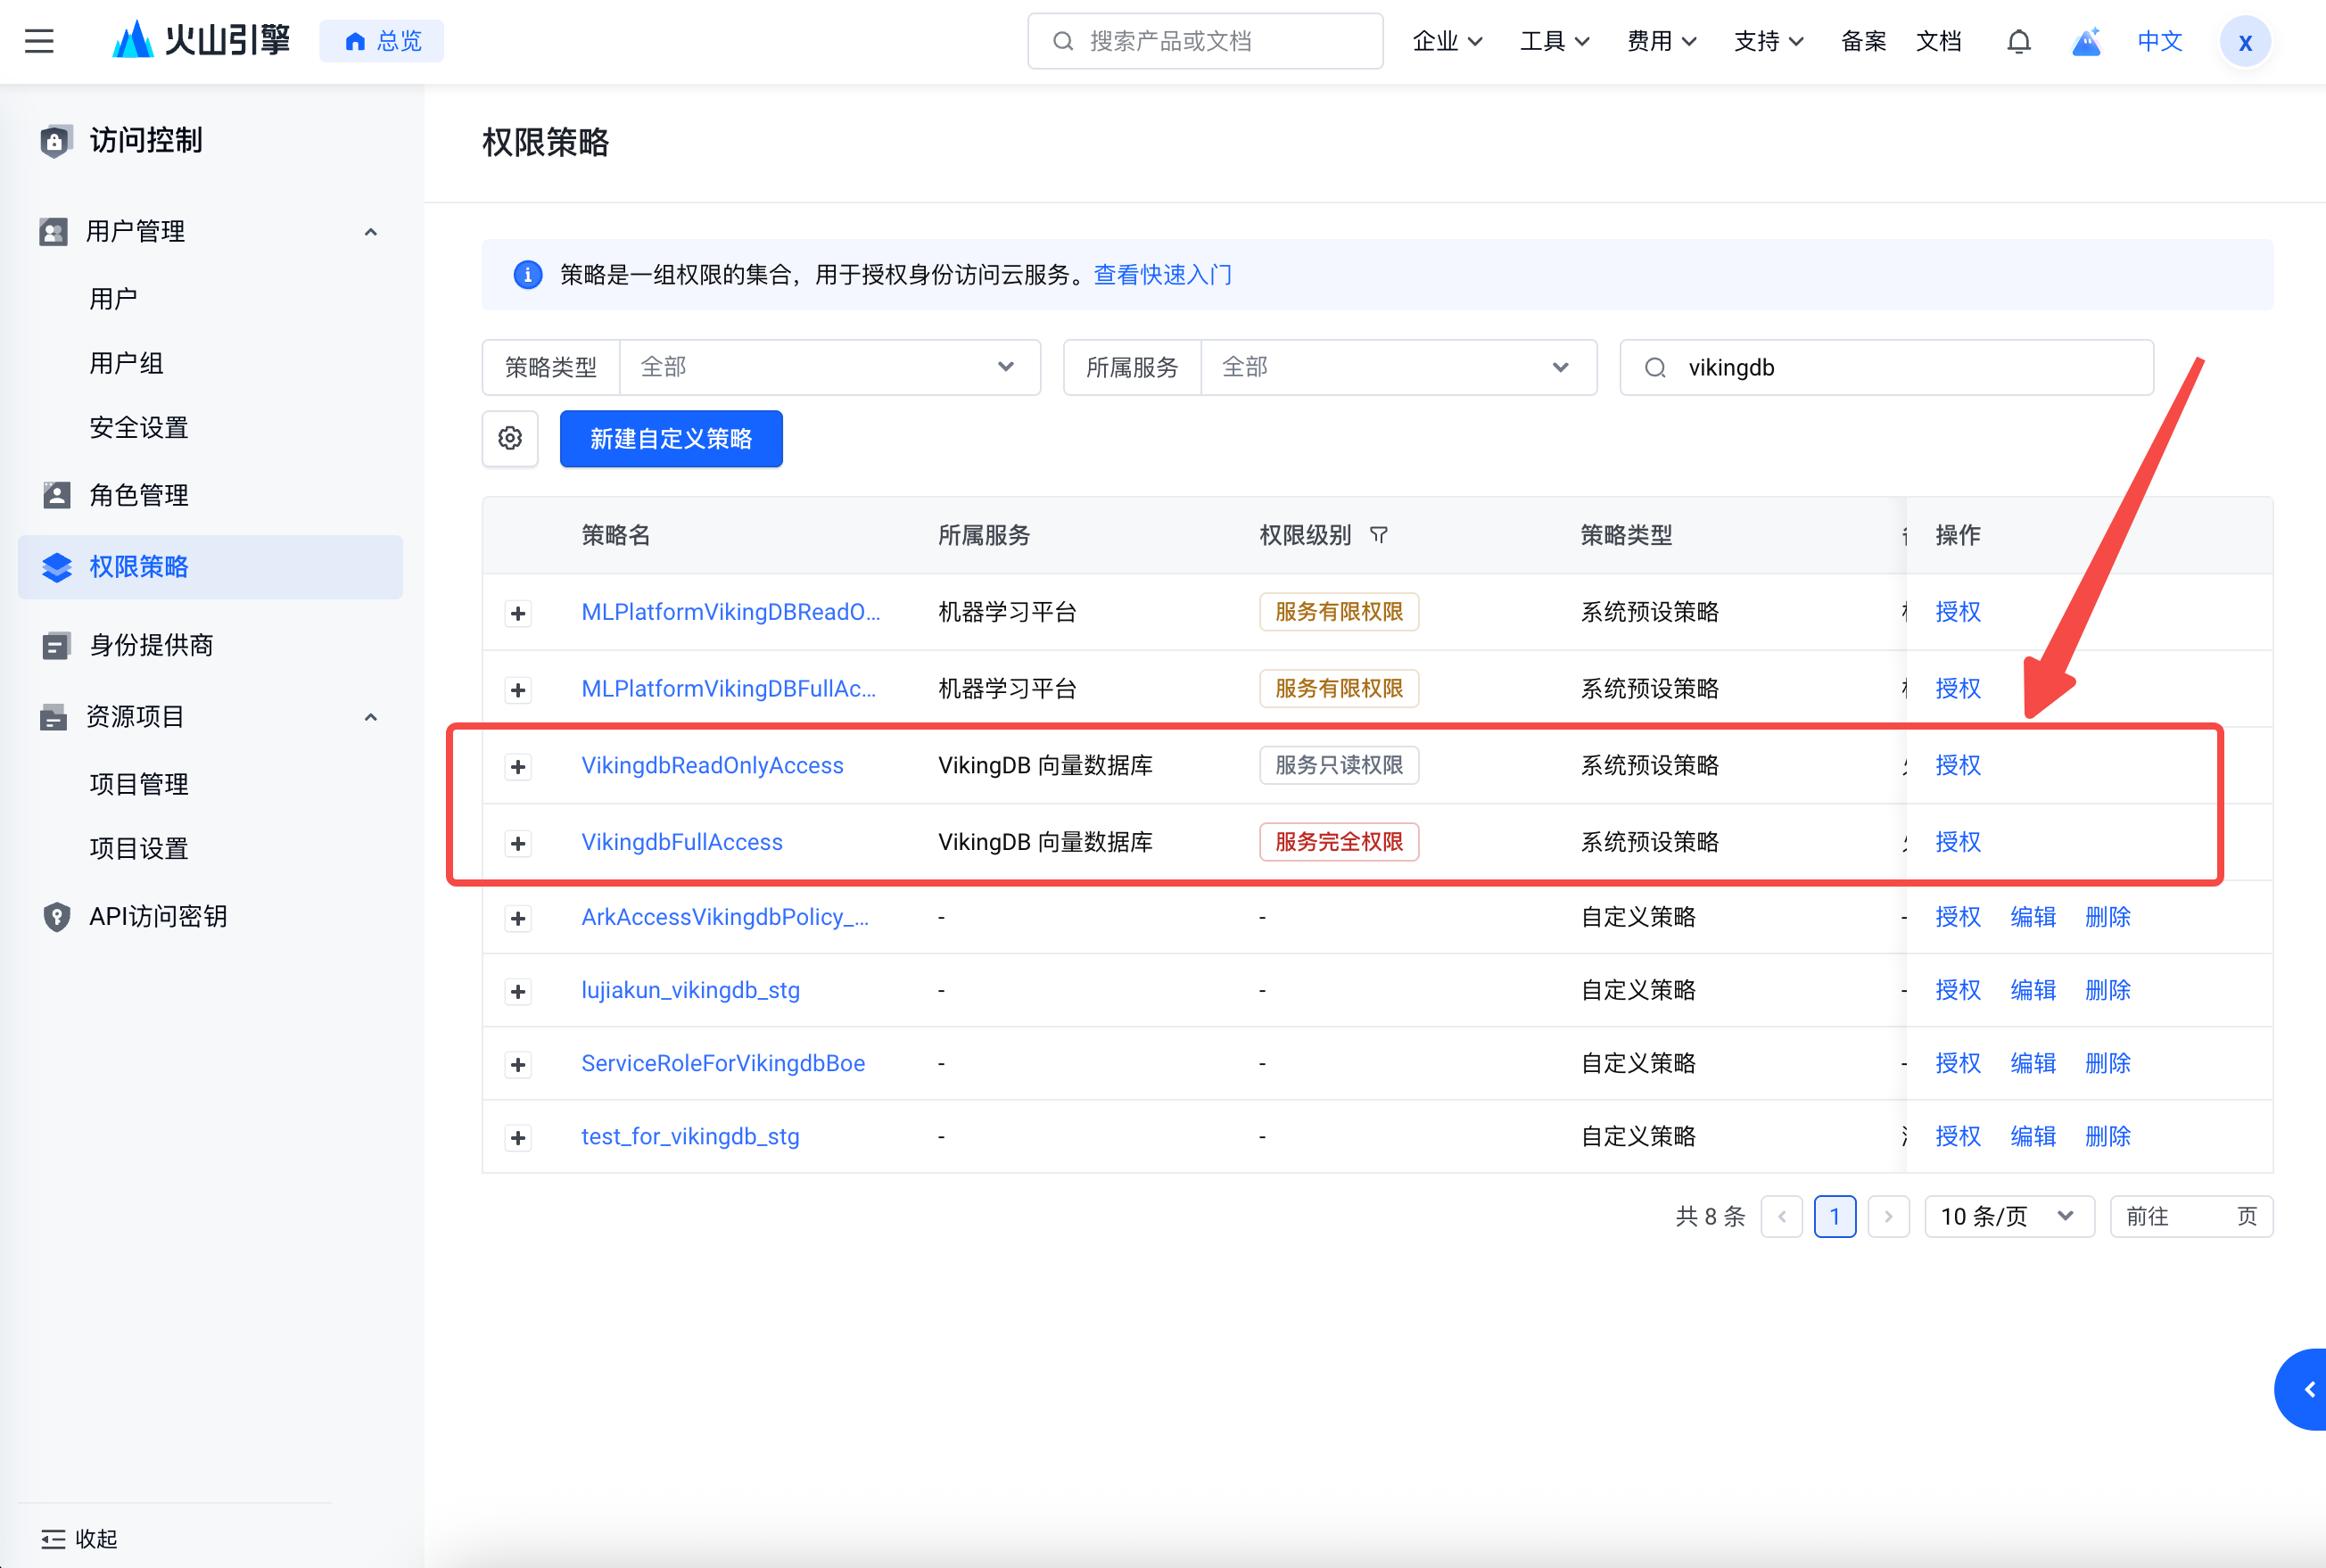Click the 前往 page jump field
The image size is (2326, 1568).
coord(2191,1216)
